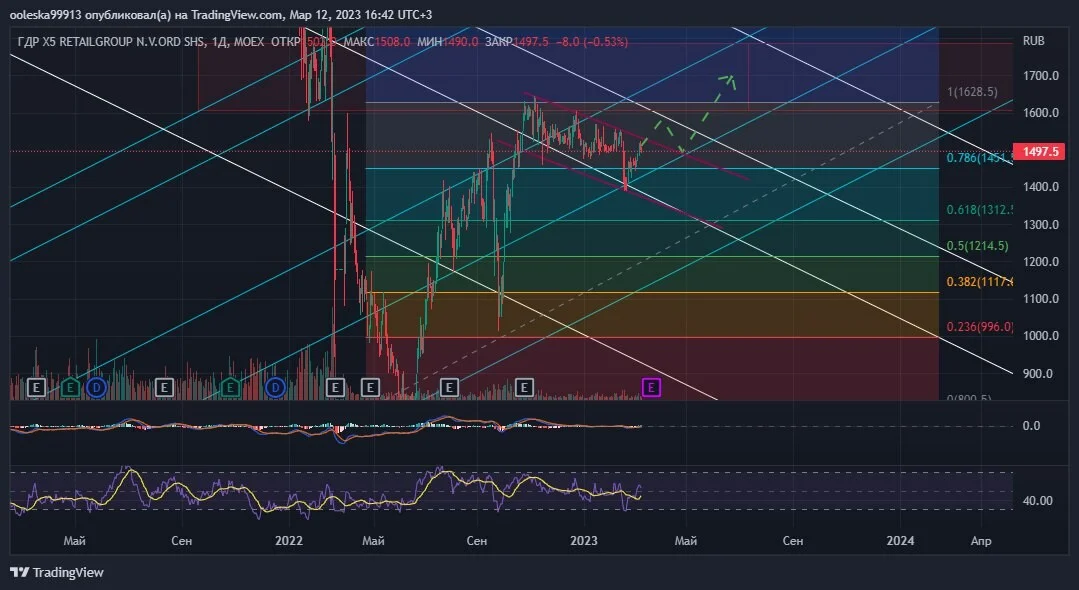Click the 1200.0 price axis value
1079x590 pixels.
[1040, 262]
